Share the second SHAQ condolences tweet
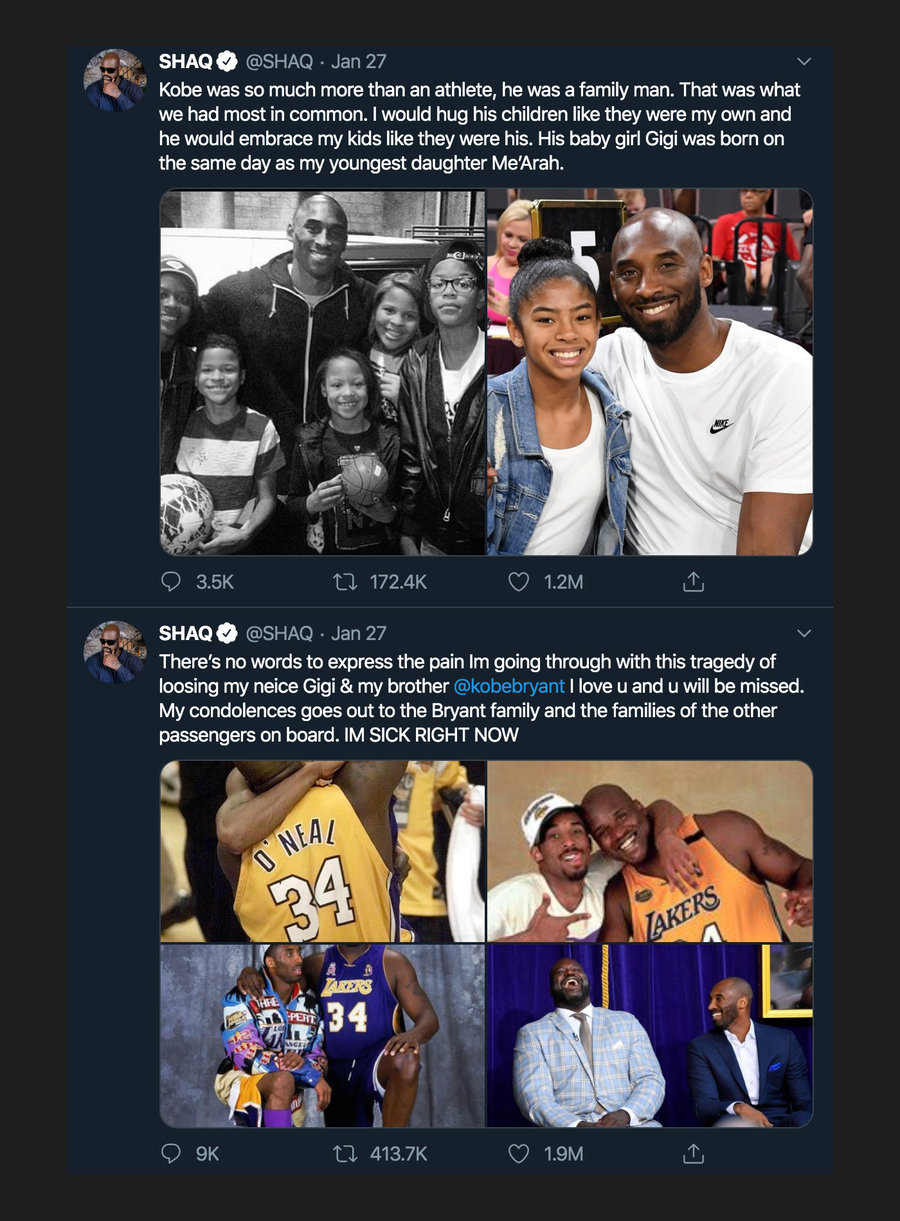The image size is (900, 1221). [x=693, y=1153]
